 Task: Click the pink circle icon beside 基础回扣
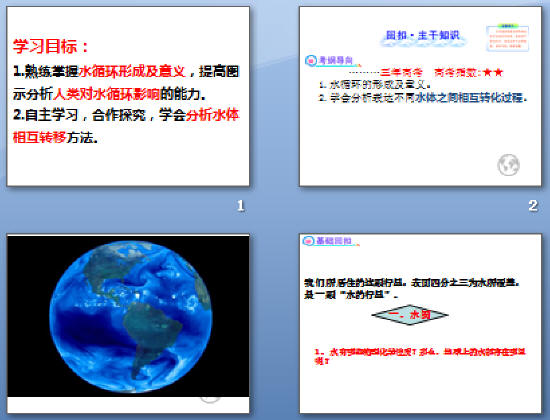click(308, 241)
